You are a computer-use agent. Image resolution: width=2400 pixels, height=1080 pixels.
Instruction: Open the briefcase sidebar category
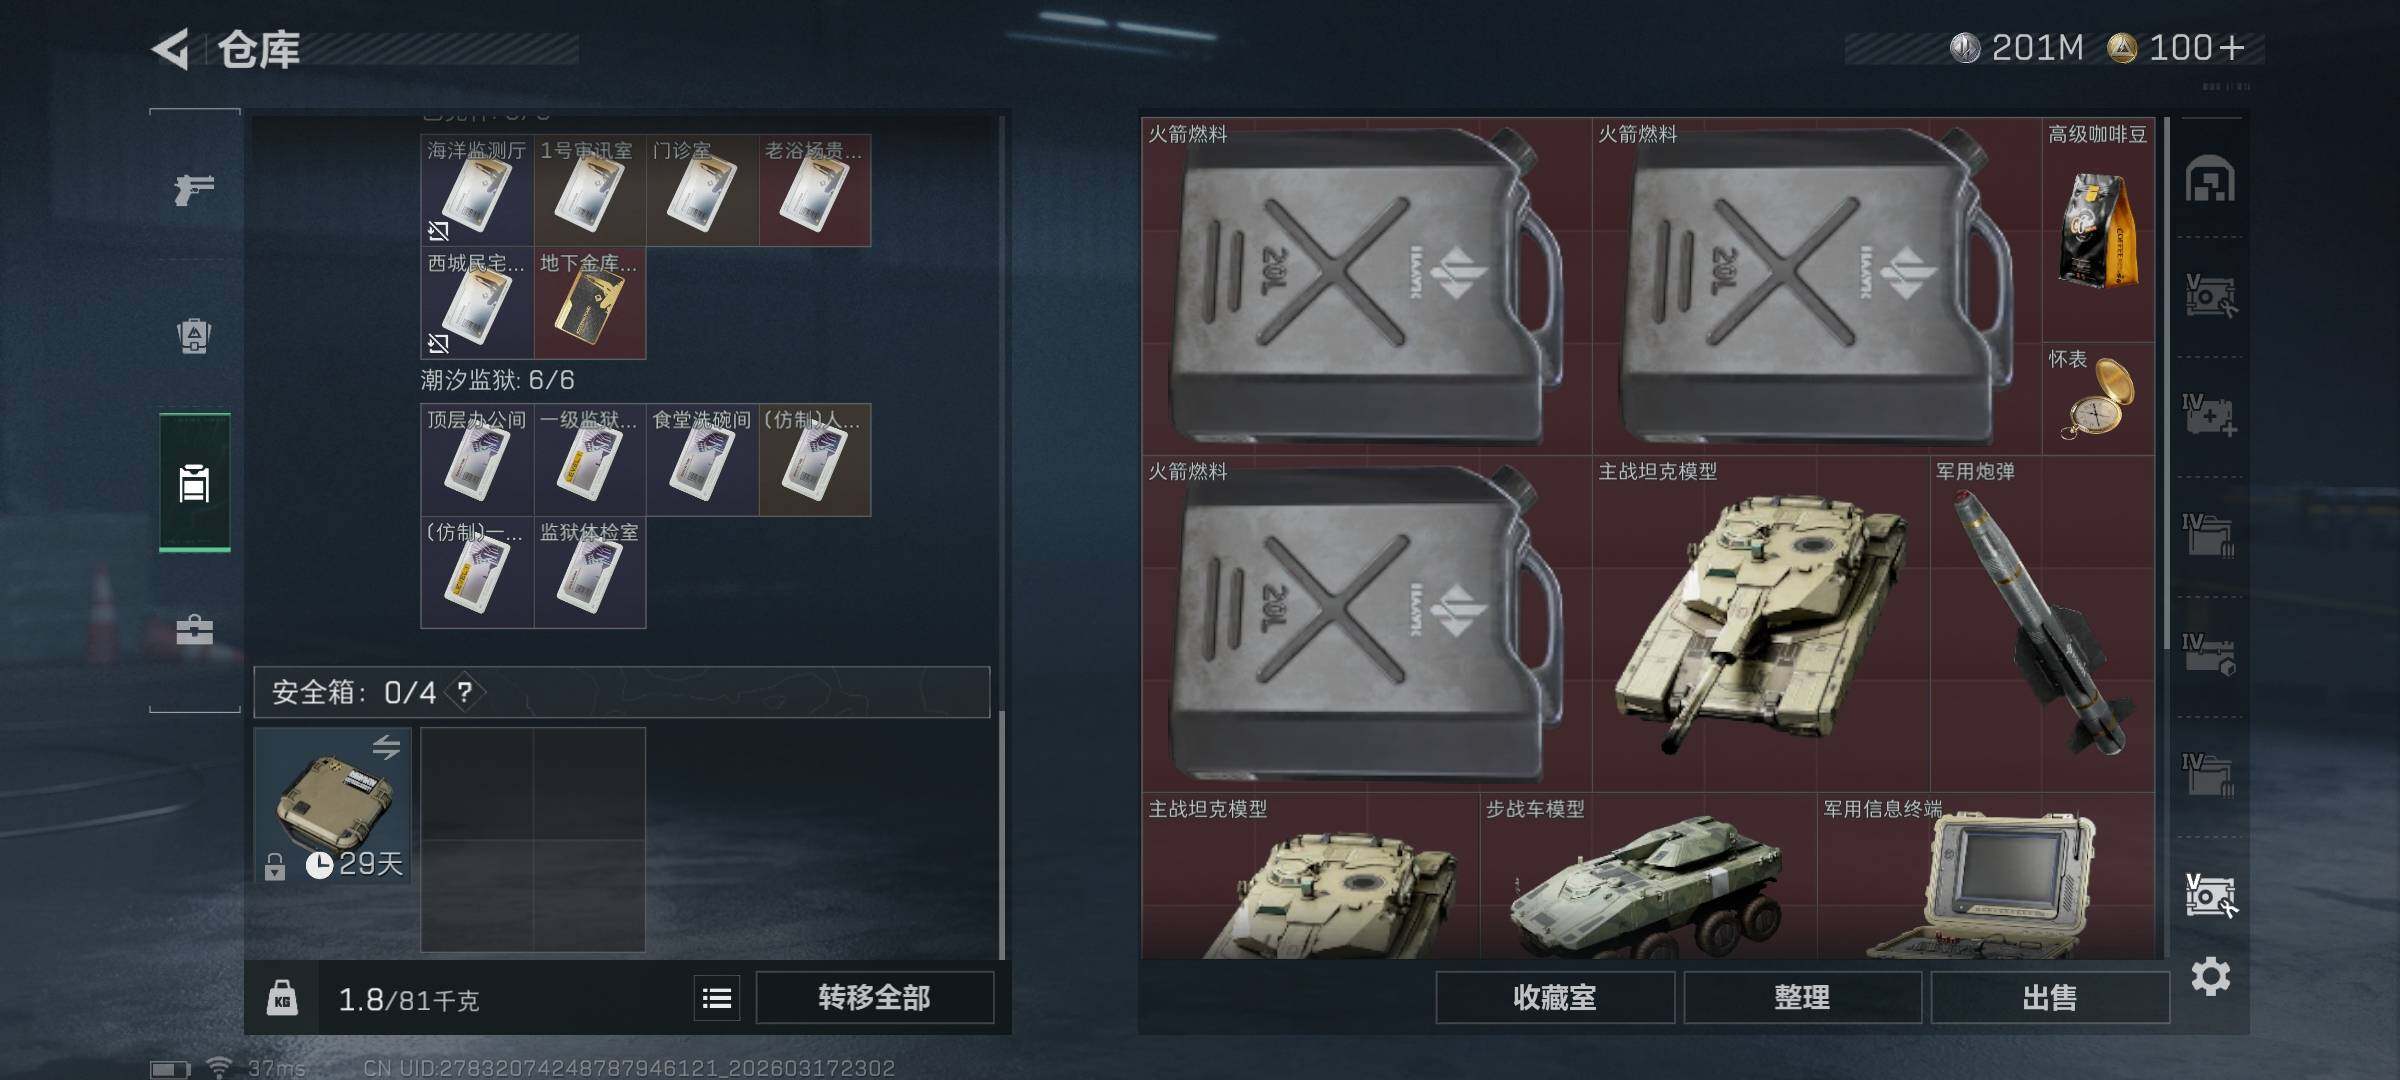[194, 629]
